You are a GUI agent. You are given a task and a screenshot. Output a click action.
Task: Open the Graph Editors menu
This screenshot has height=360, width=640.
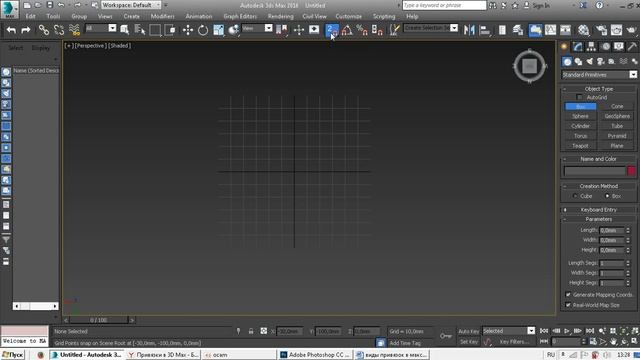pyautogui.click(x=240, y=16)
